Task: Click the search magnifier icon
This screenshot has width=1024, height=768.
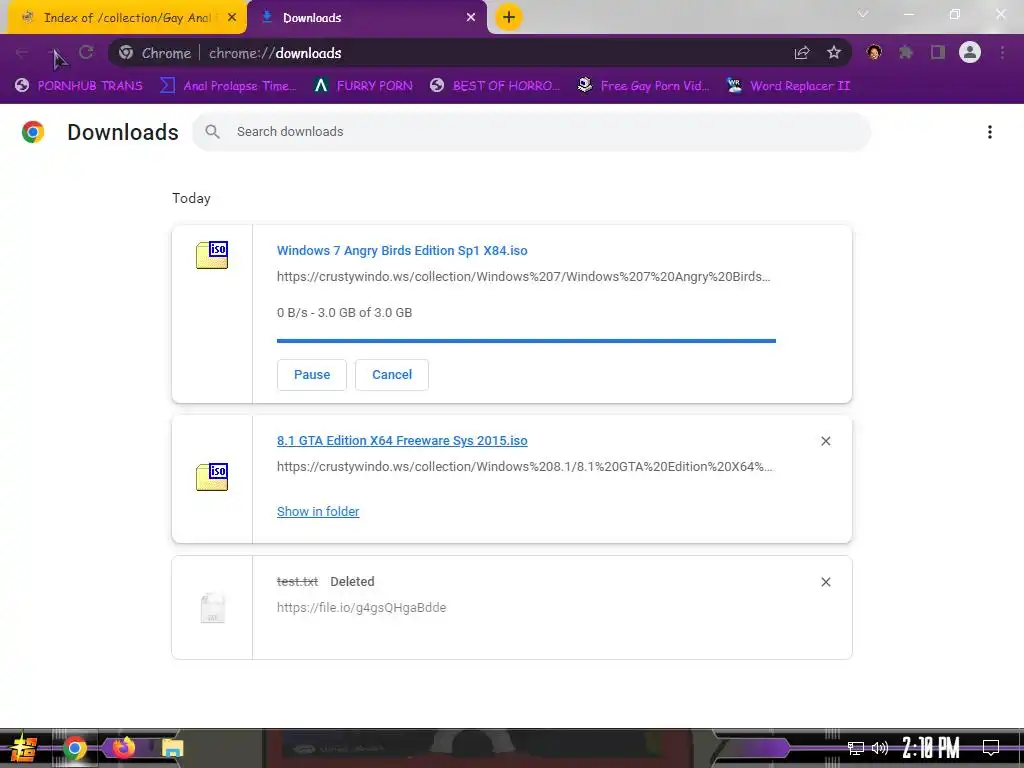Action: (x=212, y=132)
